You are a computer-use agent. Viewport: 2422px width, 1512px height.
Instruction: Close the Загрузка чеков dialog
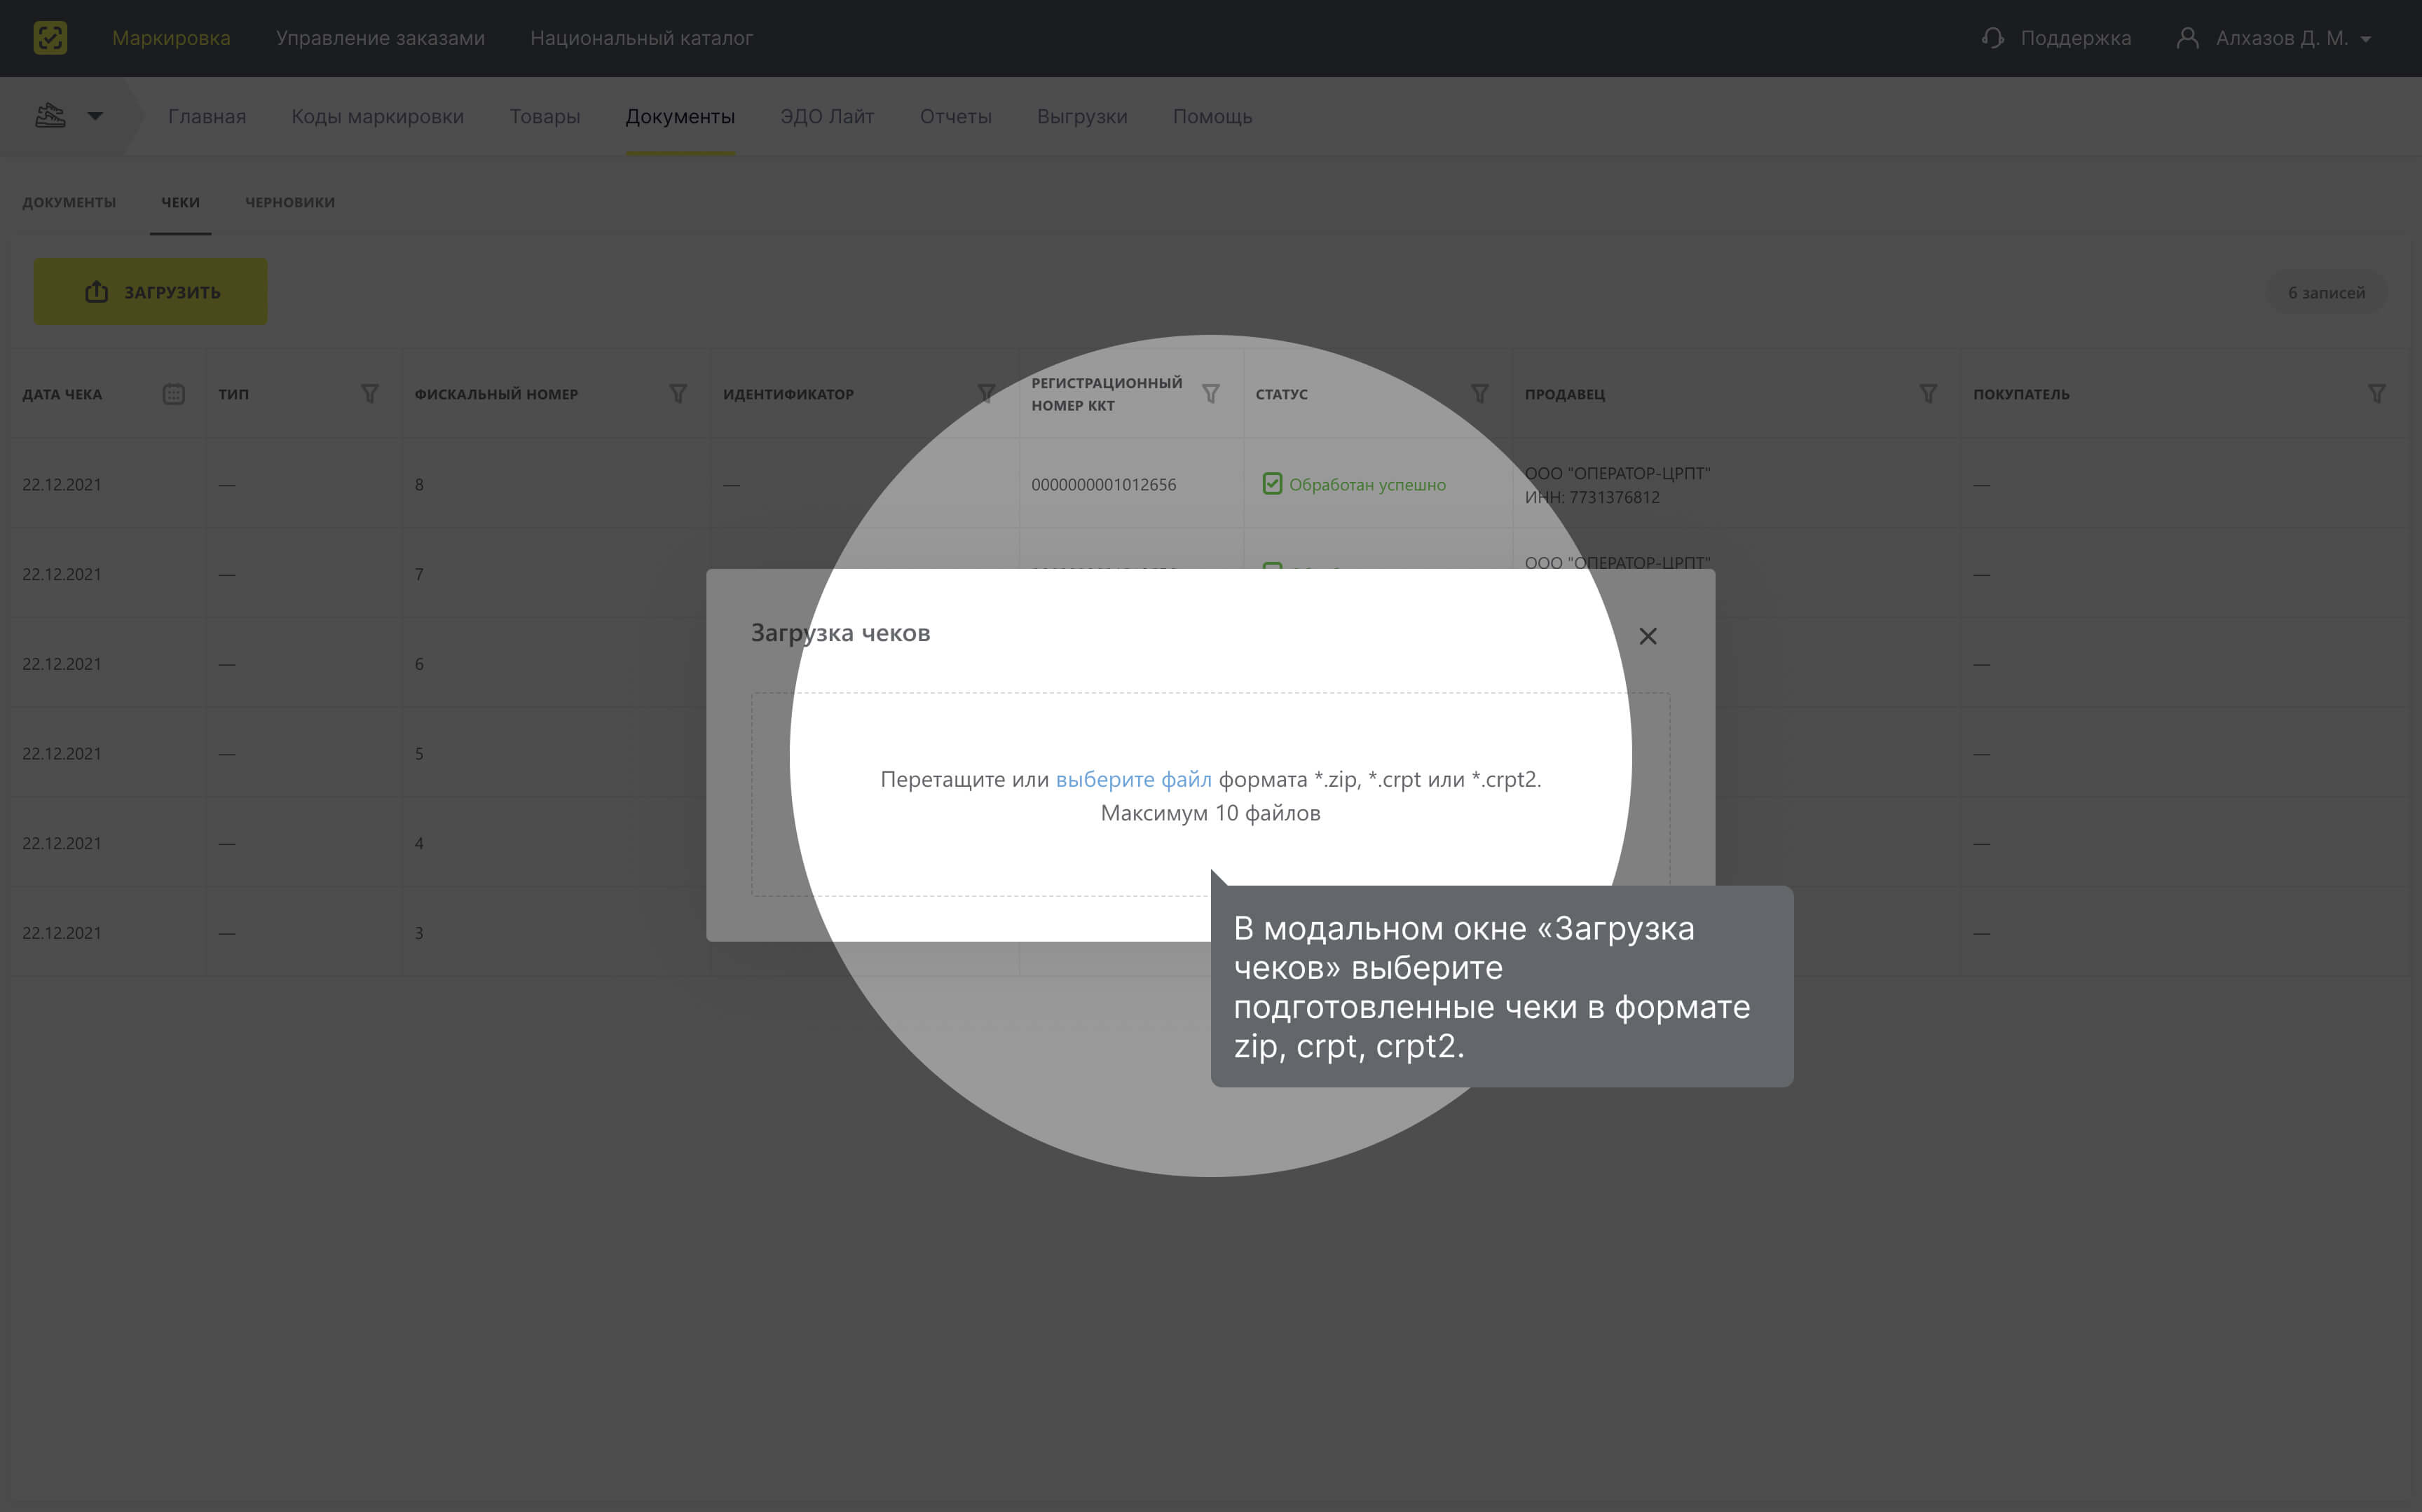pos(1648,636)
